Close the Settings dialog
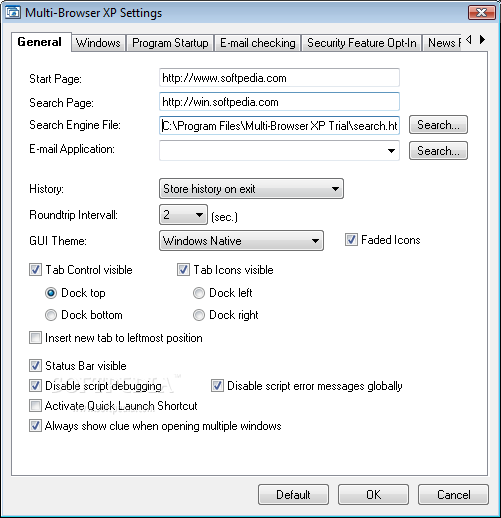Screen dimensions: 501x518 481,13
